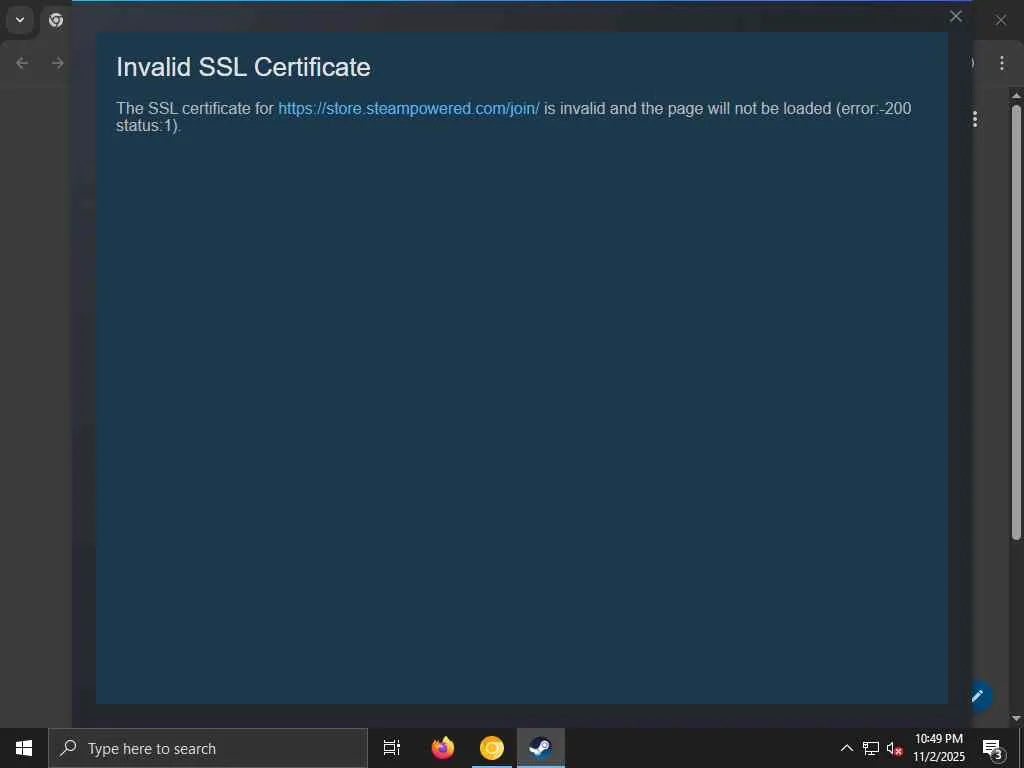This screenshot has height=768, width=1024.
Task: Expand the tab search dropdown arrow
Action: 20,20
